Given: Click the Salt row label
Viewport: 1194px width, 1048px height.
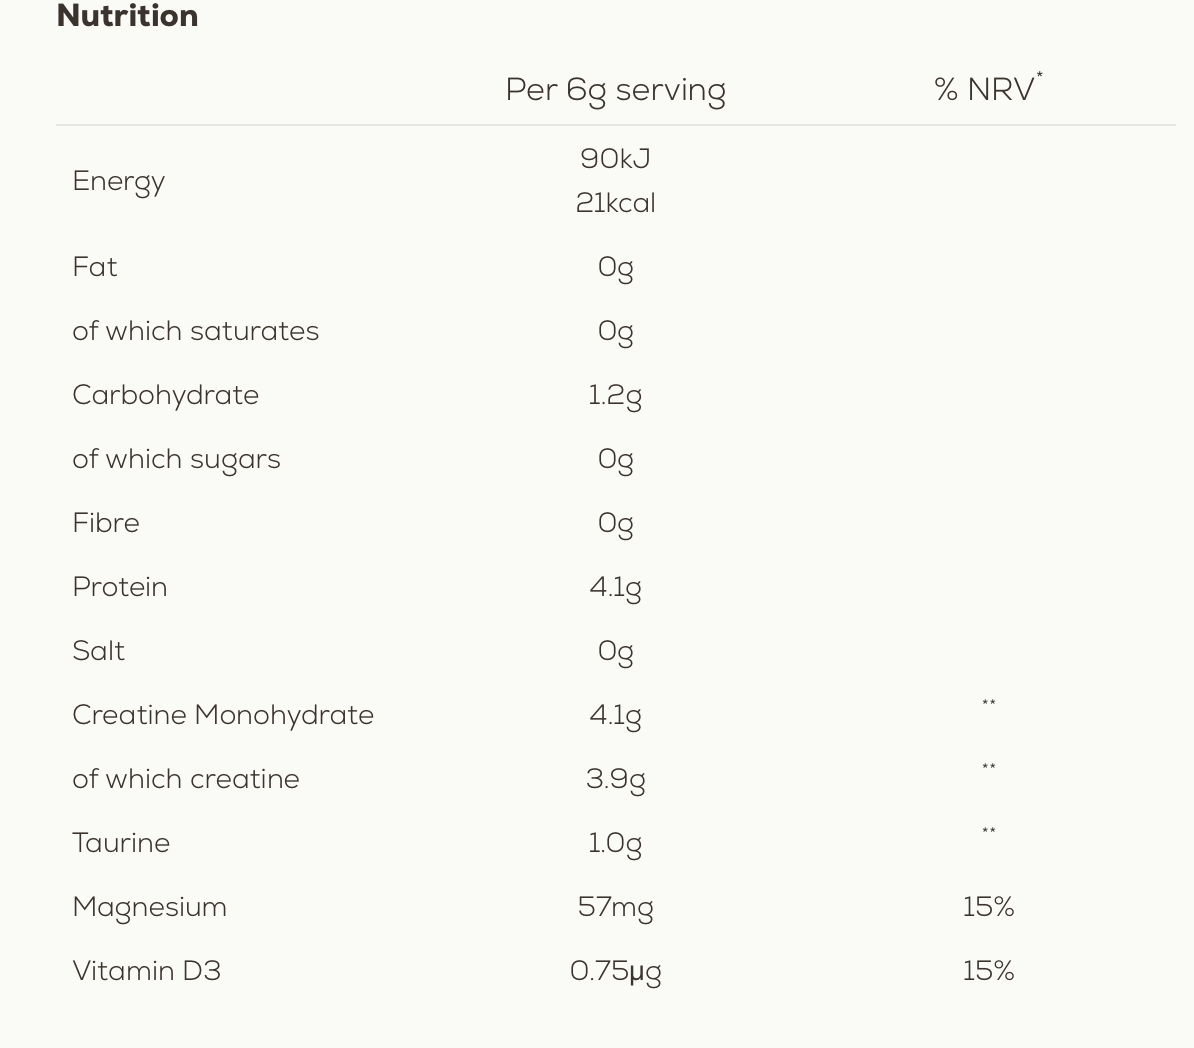Looking at the screenshot, I should coord(98,651).
